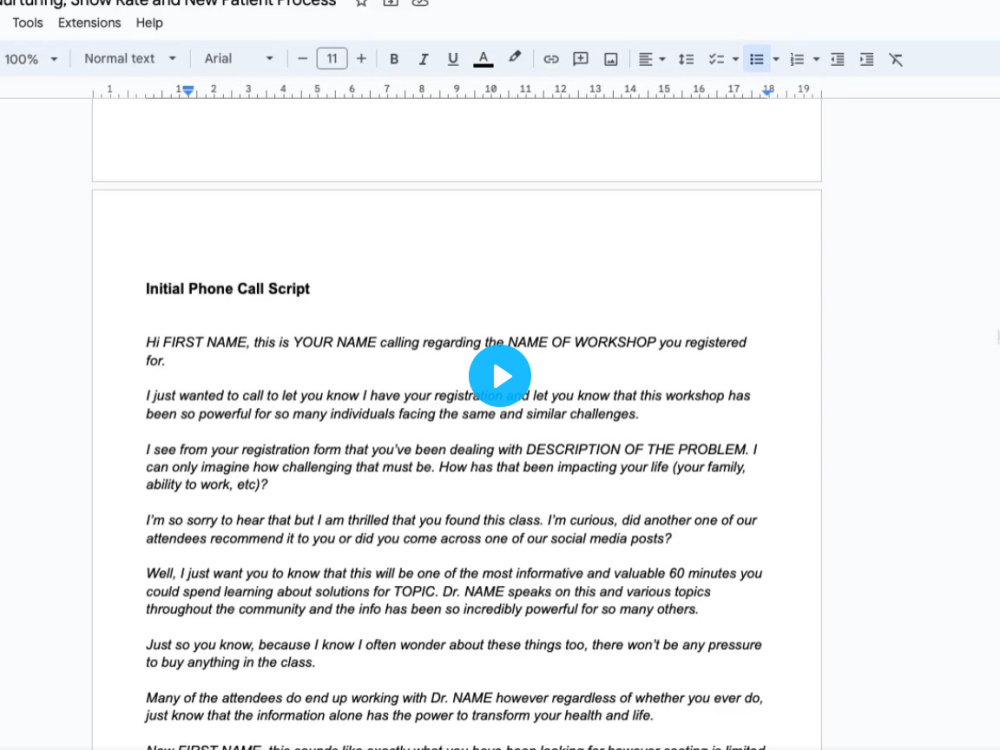Toggle italic formatting
Viewport: 1000px width, 750px height.
pos(423,59)
